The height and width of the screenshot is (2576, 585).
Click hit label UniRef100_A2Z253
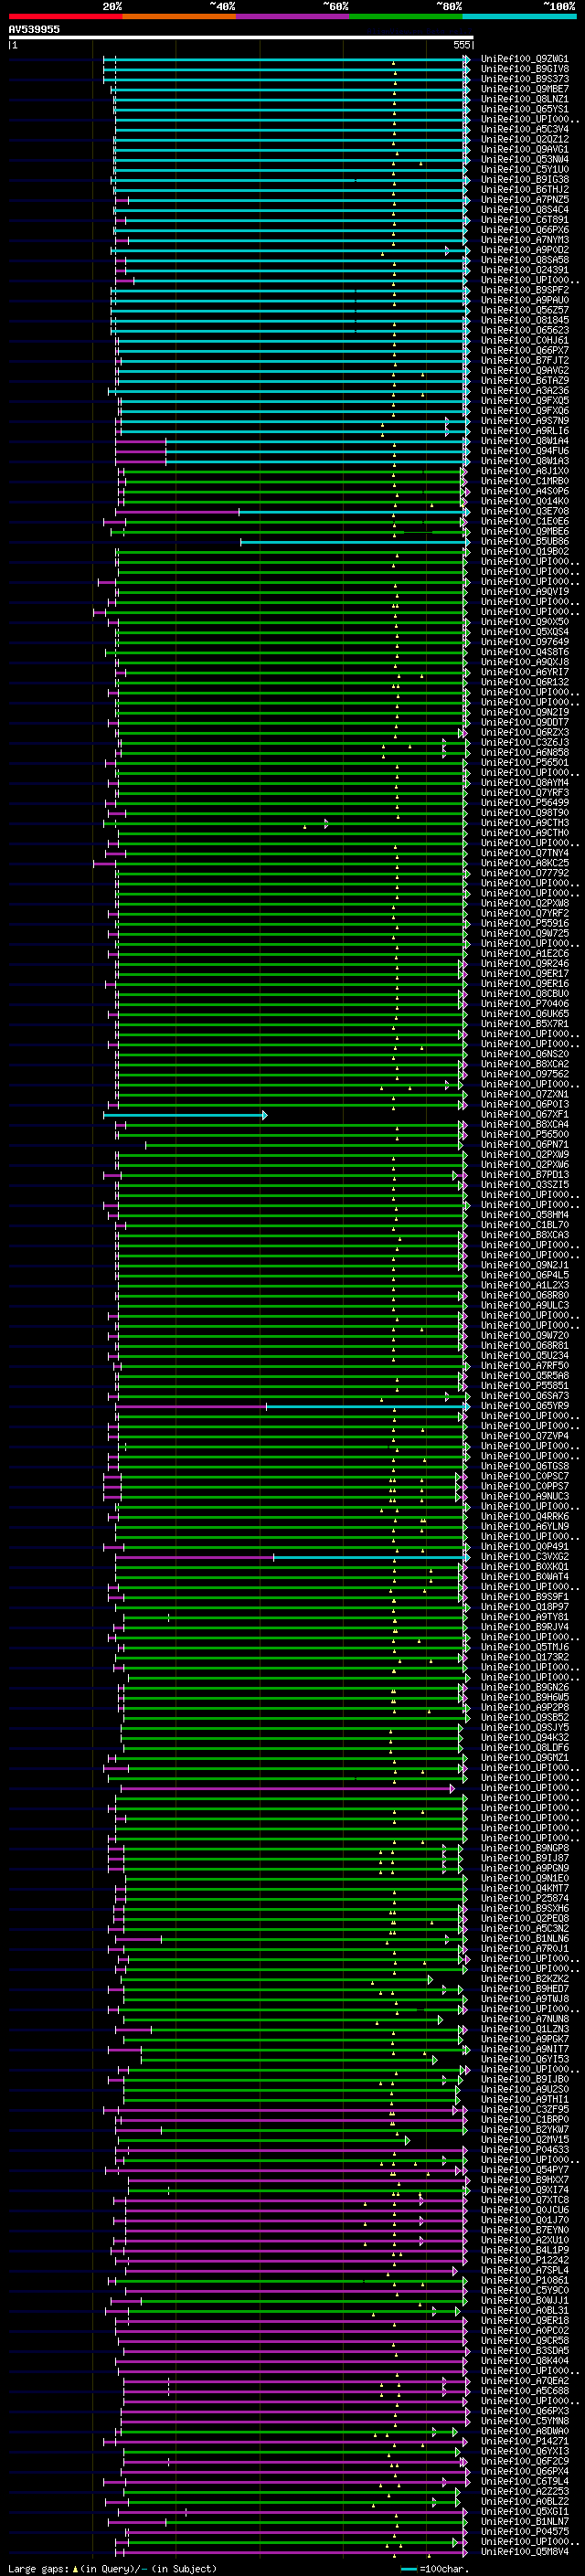coord(525,2491)
